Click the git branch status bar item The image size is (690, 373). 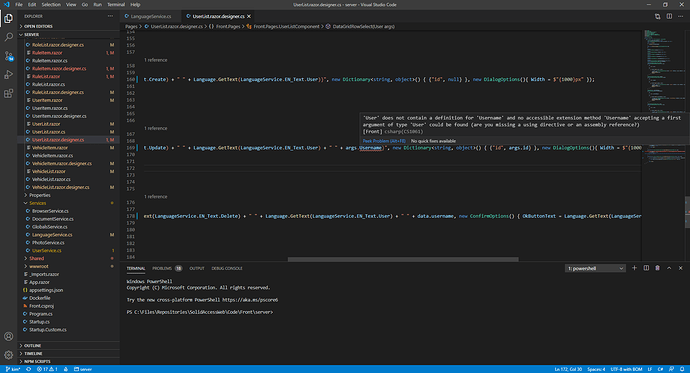(x=13, y=369)
